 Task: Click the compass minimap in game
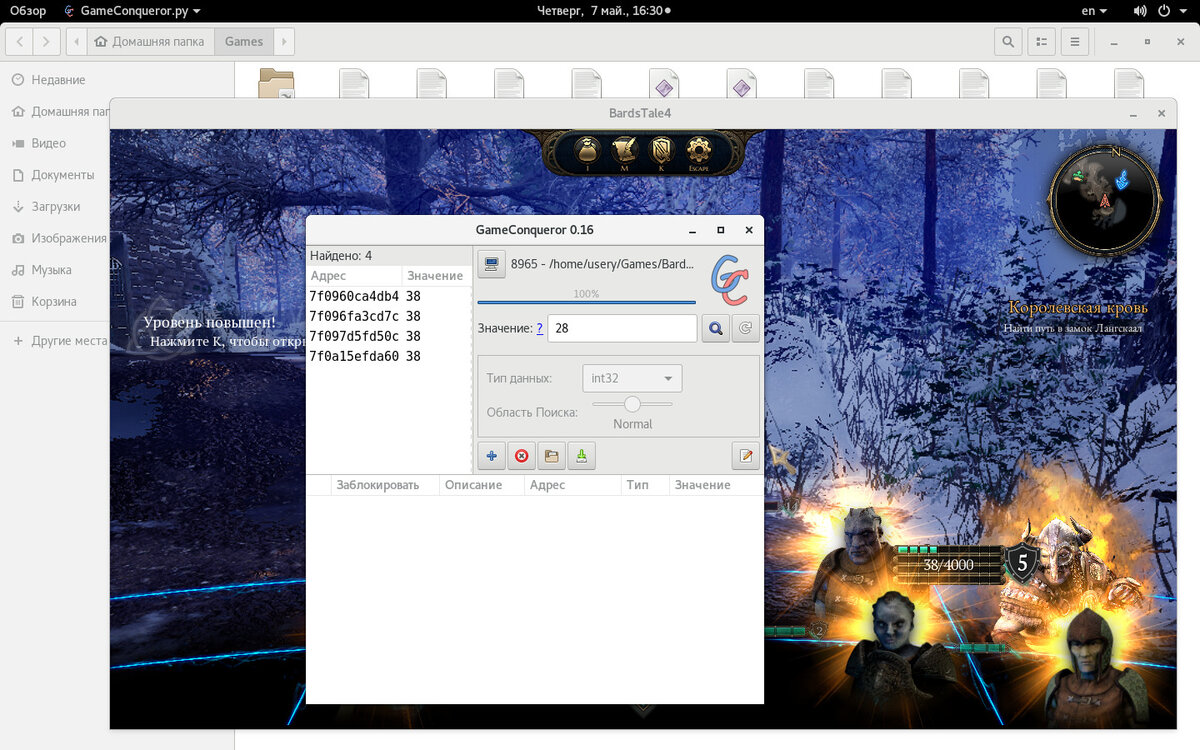coord(1105,199)
